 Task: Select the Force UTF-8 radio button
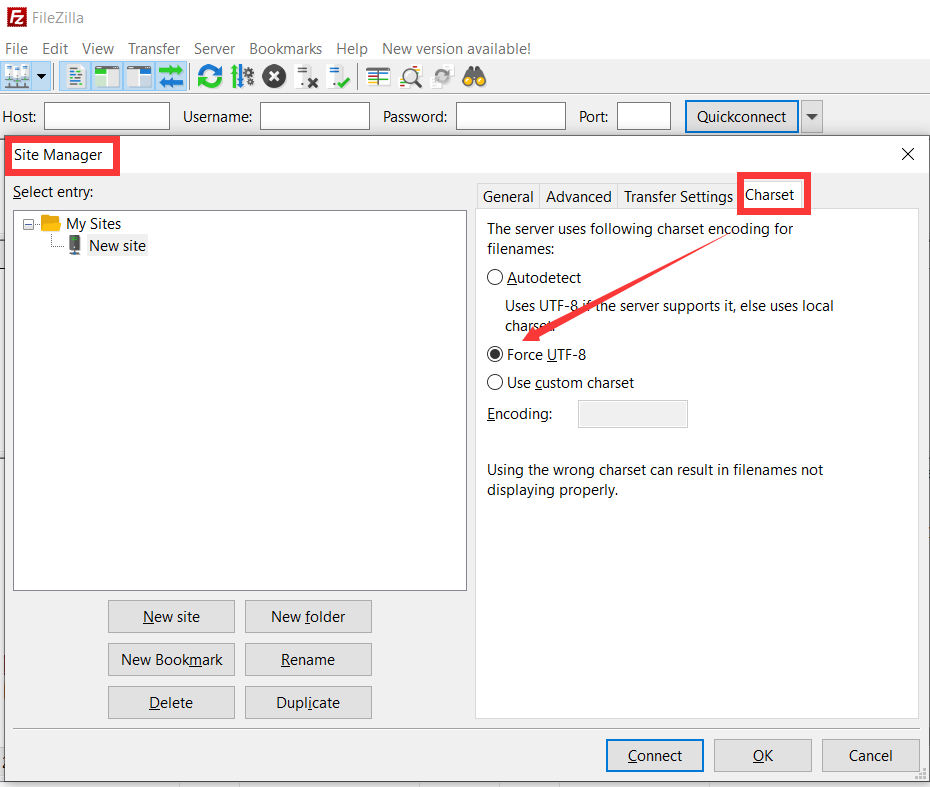point(495,355)
